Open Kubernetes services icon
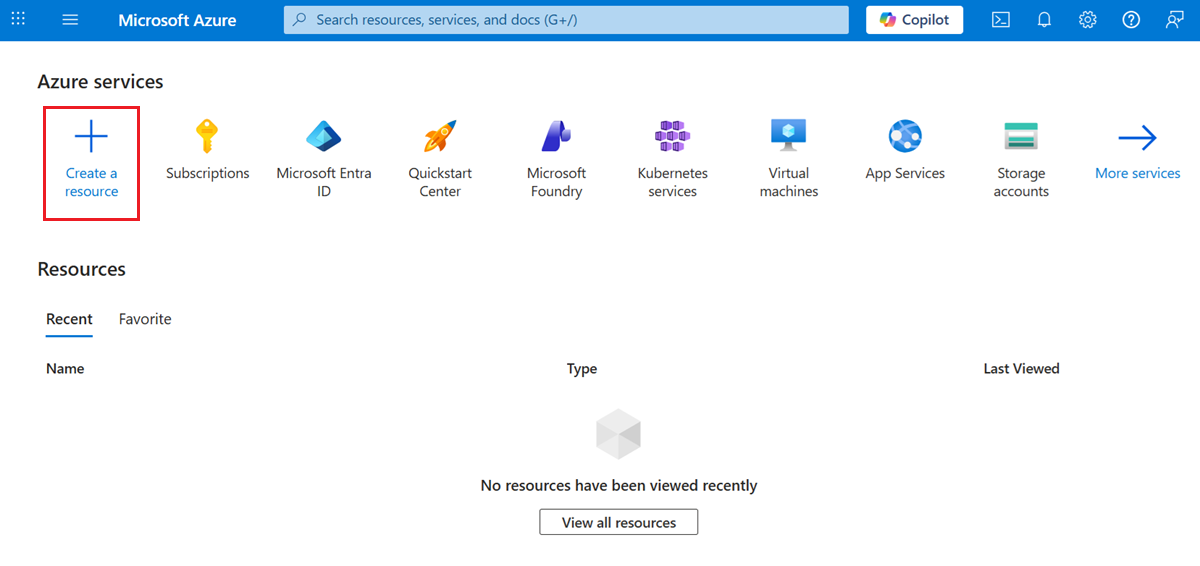 [672, 136]
